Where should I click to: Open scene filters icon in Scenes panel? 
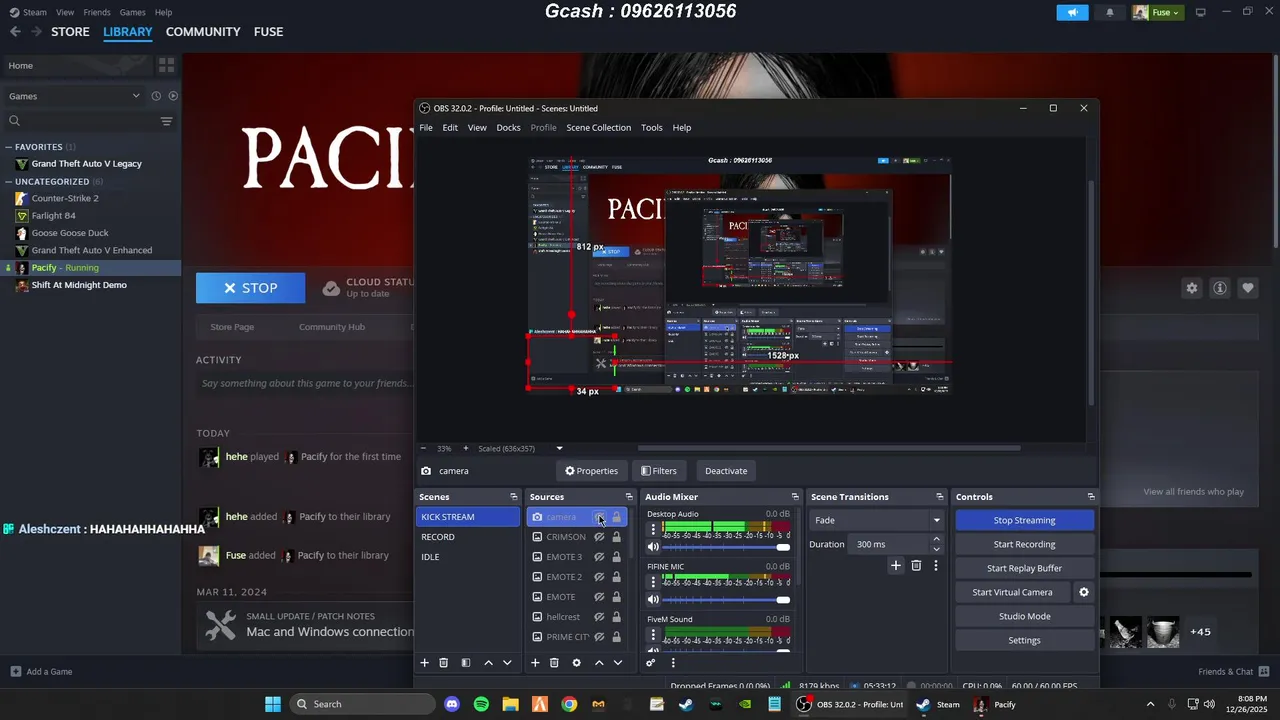(465, 663)
